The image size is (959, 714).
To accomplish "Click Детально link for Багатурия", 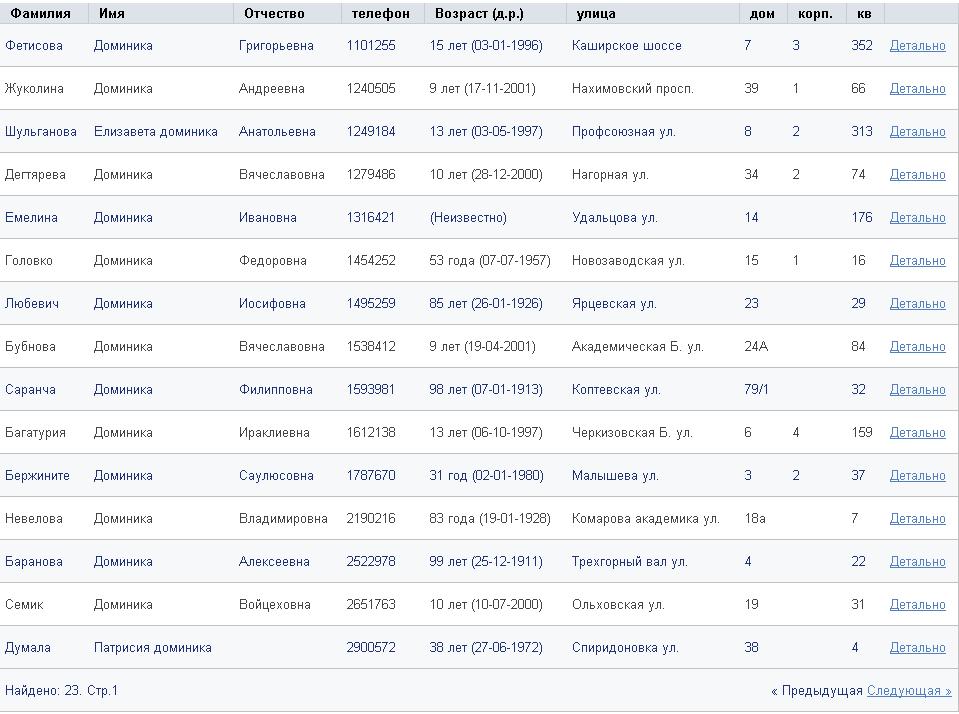I will pyautogui.click(x=917, y=433).
